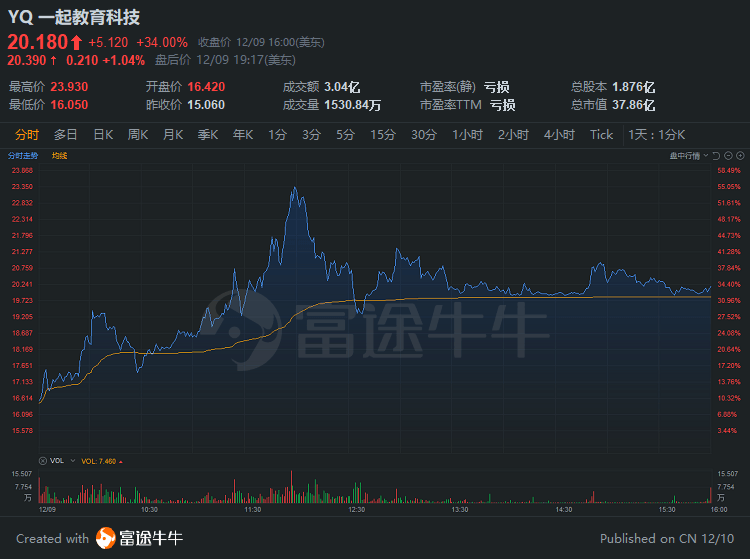Image resolution: width=750 pixels, height=559 pixels.
Task: Click the 分时走势 legend label
Action: tap(23, 155)
